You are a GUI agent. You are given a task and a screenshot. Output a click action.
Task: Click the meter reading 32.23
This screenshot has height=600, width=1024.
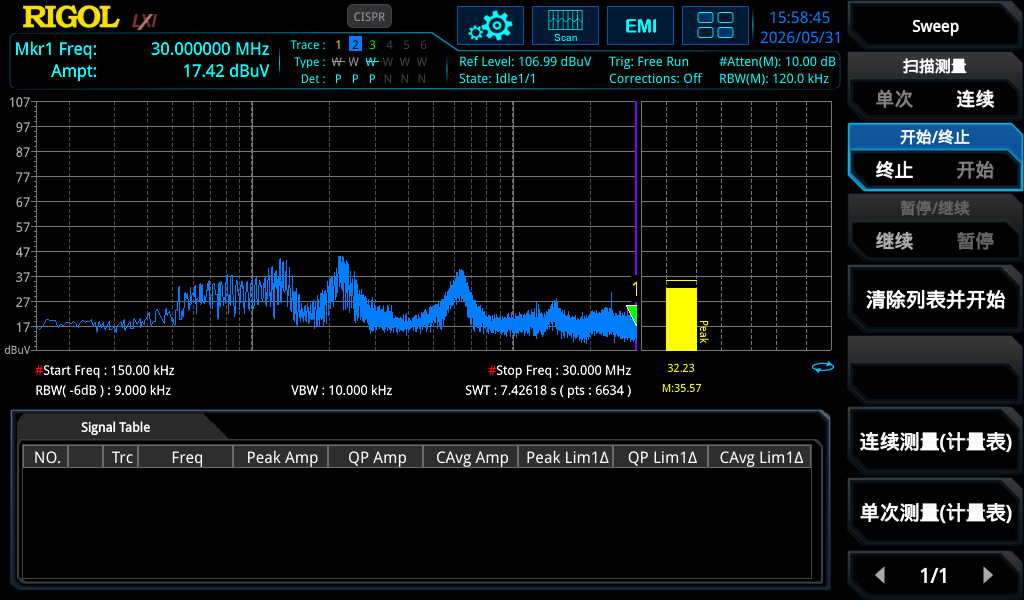click(x=680, y=368)
